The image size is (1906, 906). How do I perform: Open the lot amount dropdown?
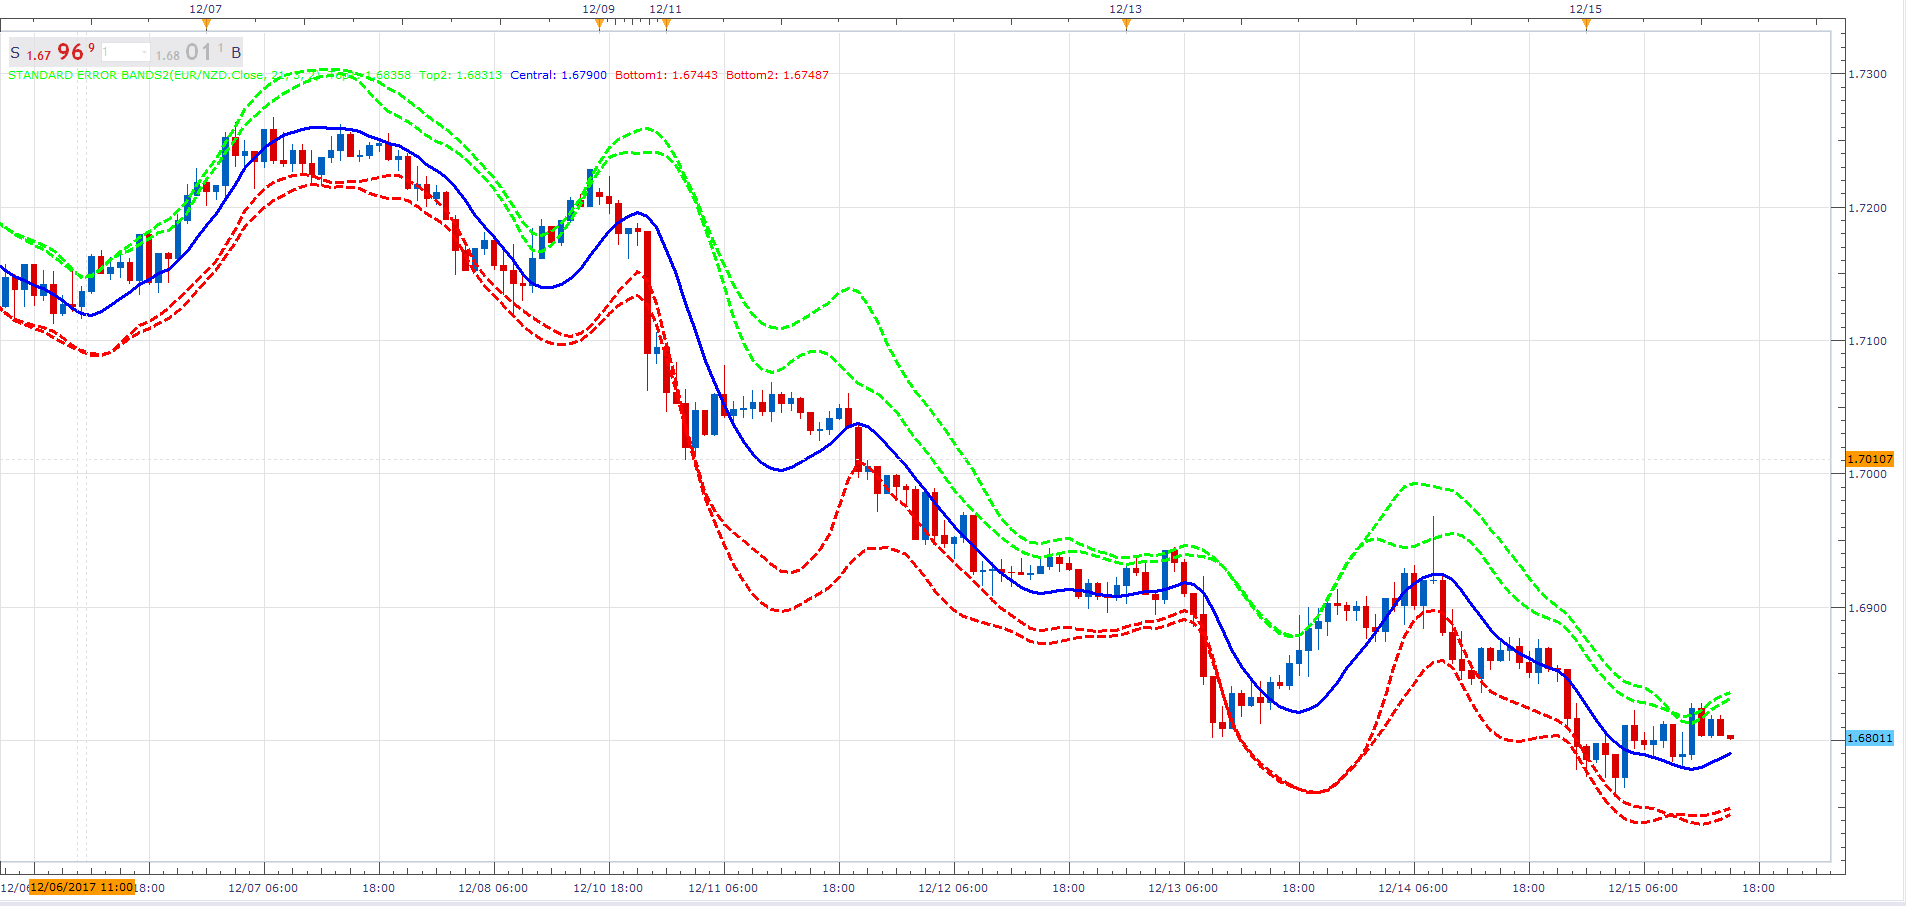pyautogui.click(x=126, y=52)
